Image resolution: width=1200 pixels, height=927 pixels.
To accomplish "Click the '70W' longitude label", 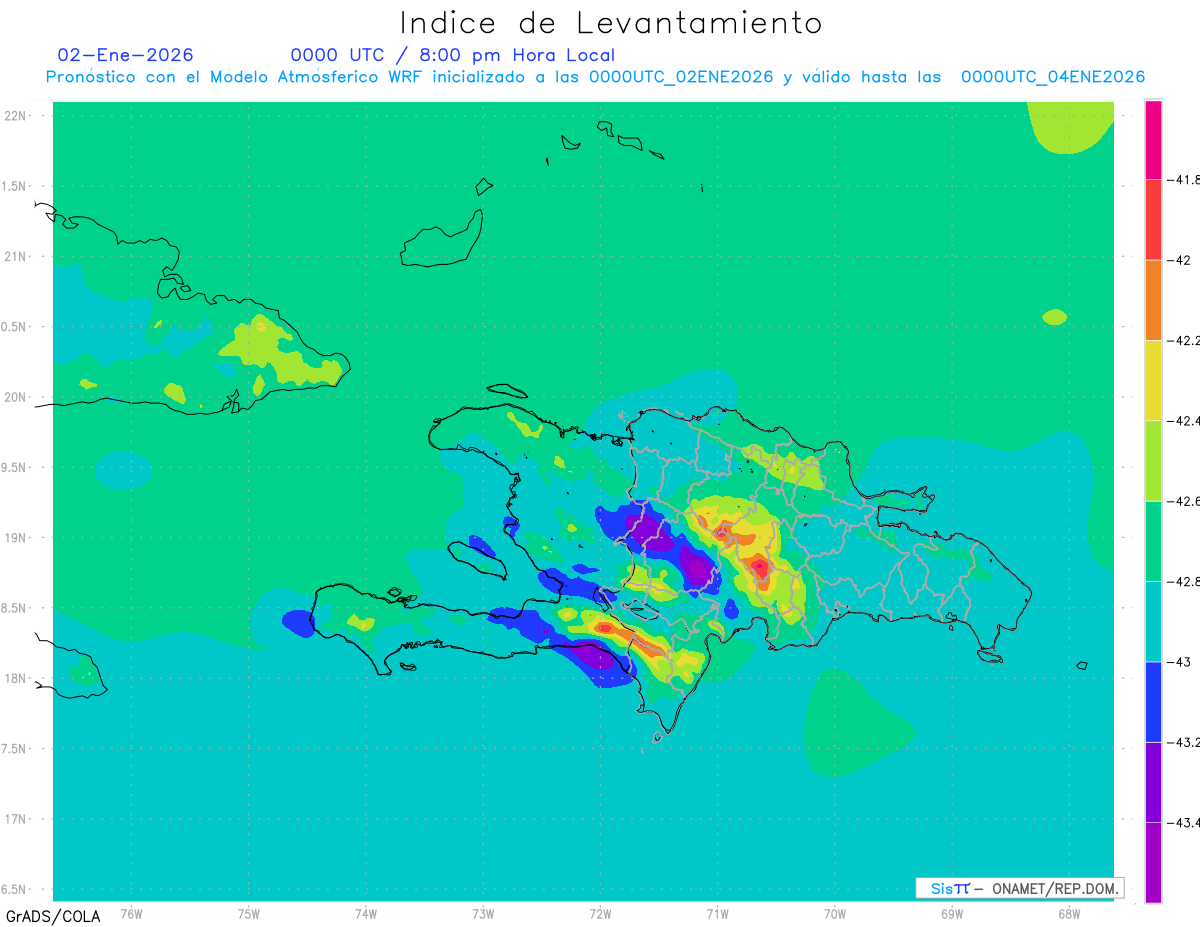I will pos(835,913).
